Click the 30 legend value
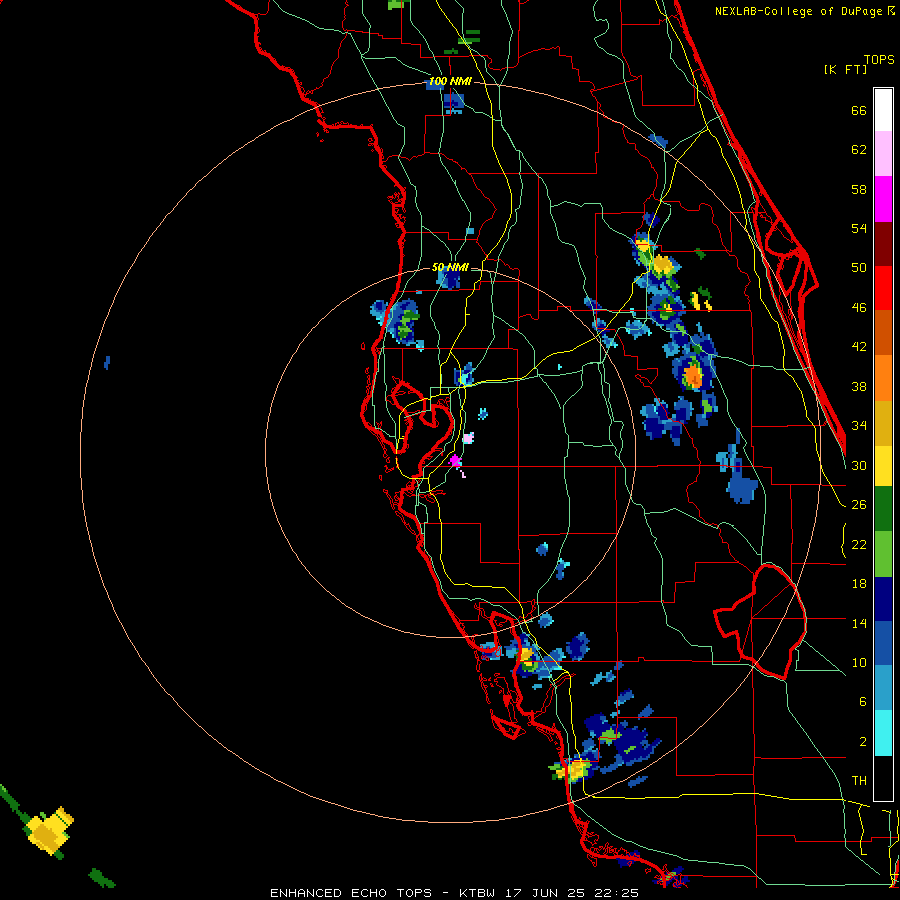Screen dimensions: 900x900 coord(859,465)
